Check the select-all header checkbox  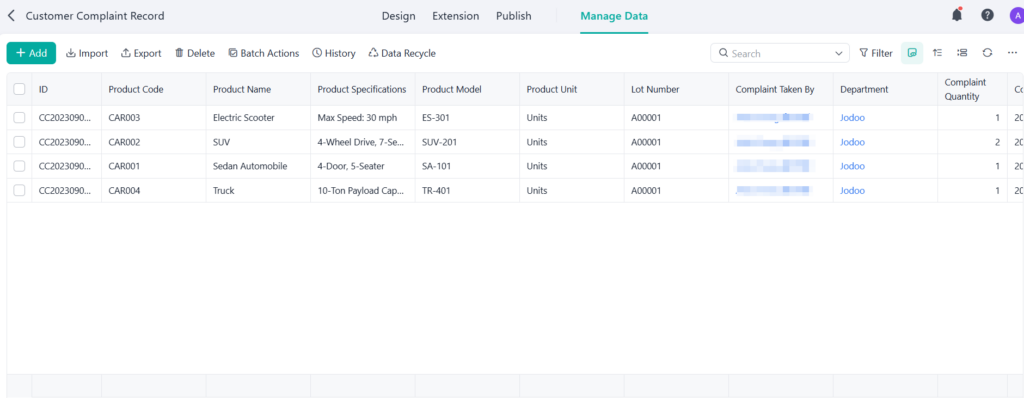20,90
